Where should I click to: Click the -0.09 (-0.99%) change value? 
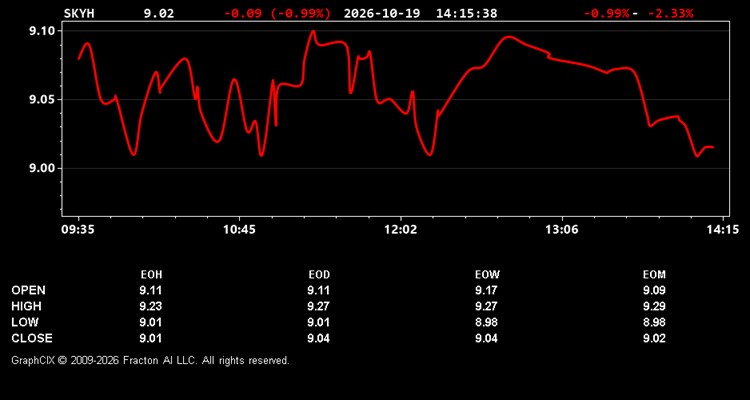point(277,13)
